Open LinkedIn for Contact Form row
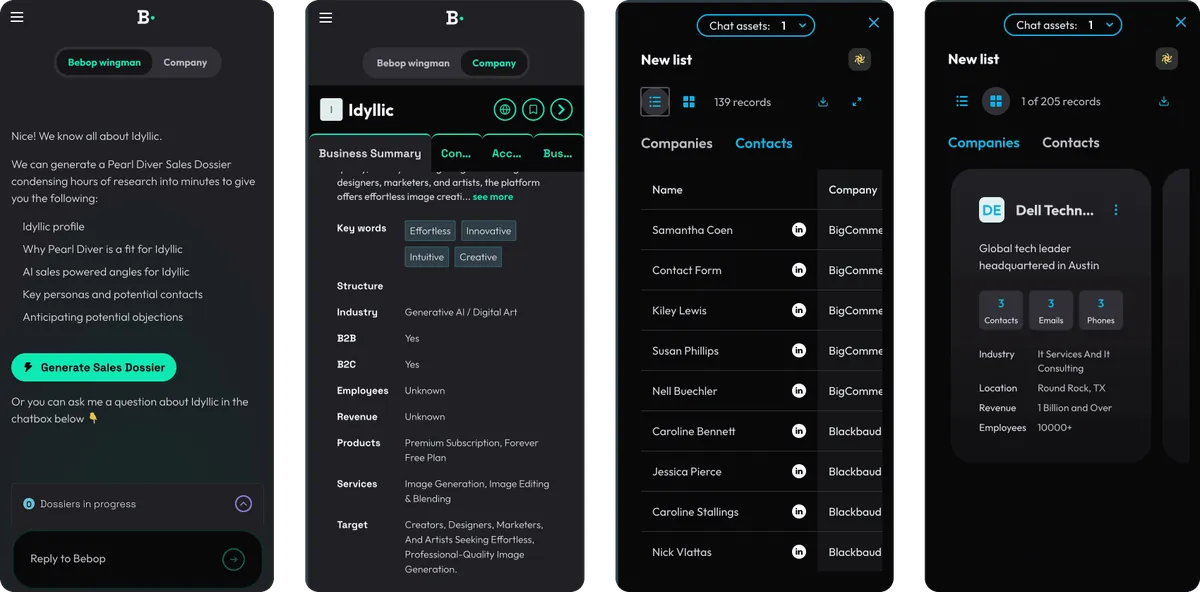This screenshot has width=1200, height=592. coord(799,270)
